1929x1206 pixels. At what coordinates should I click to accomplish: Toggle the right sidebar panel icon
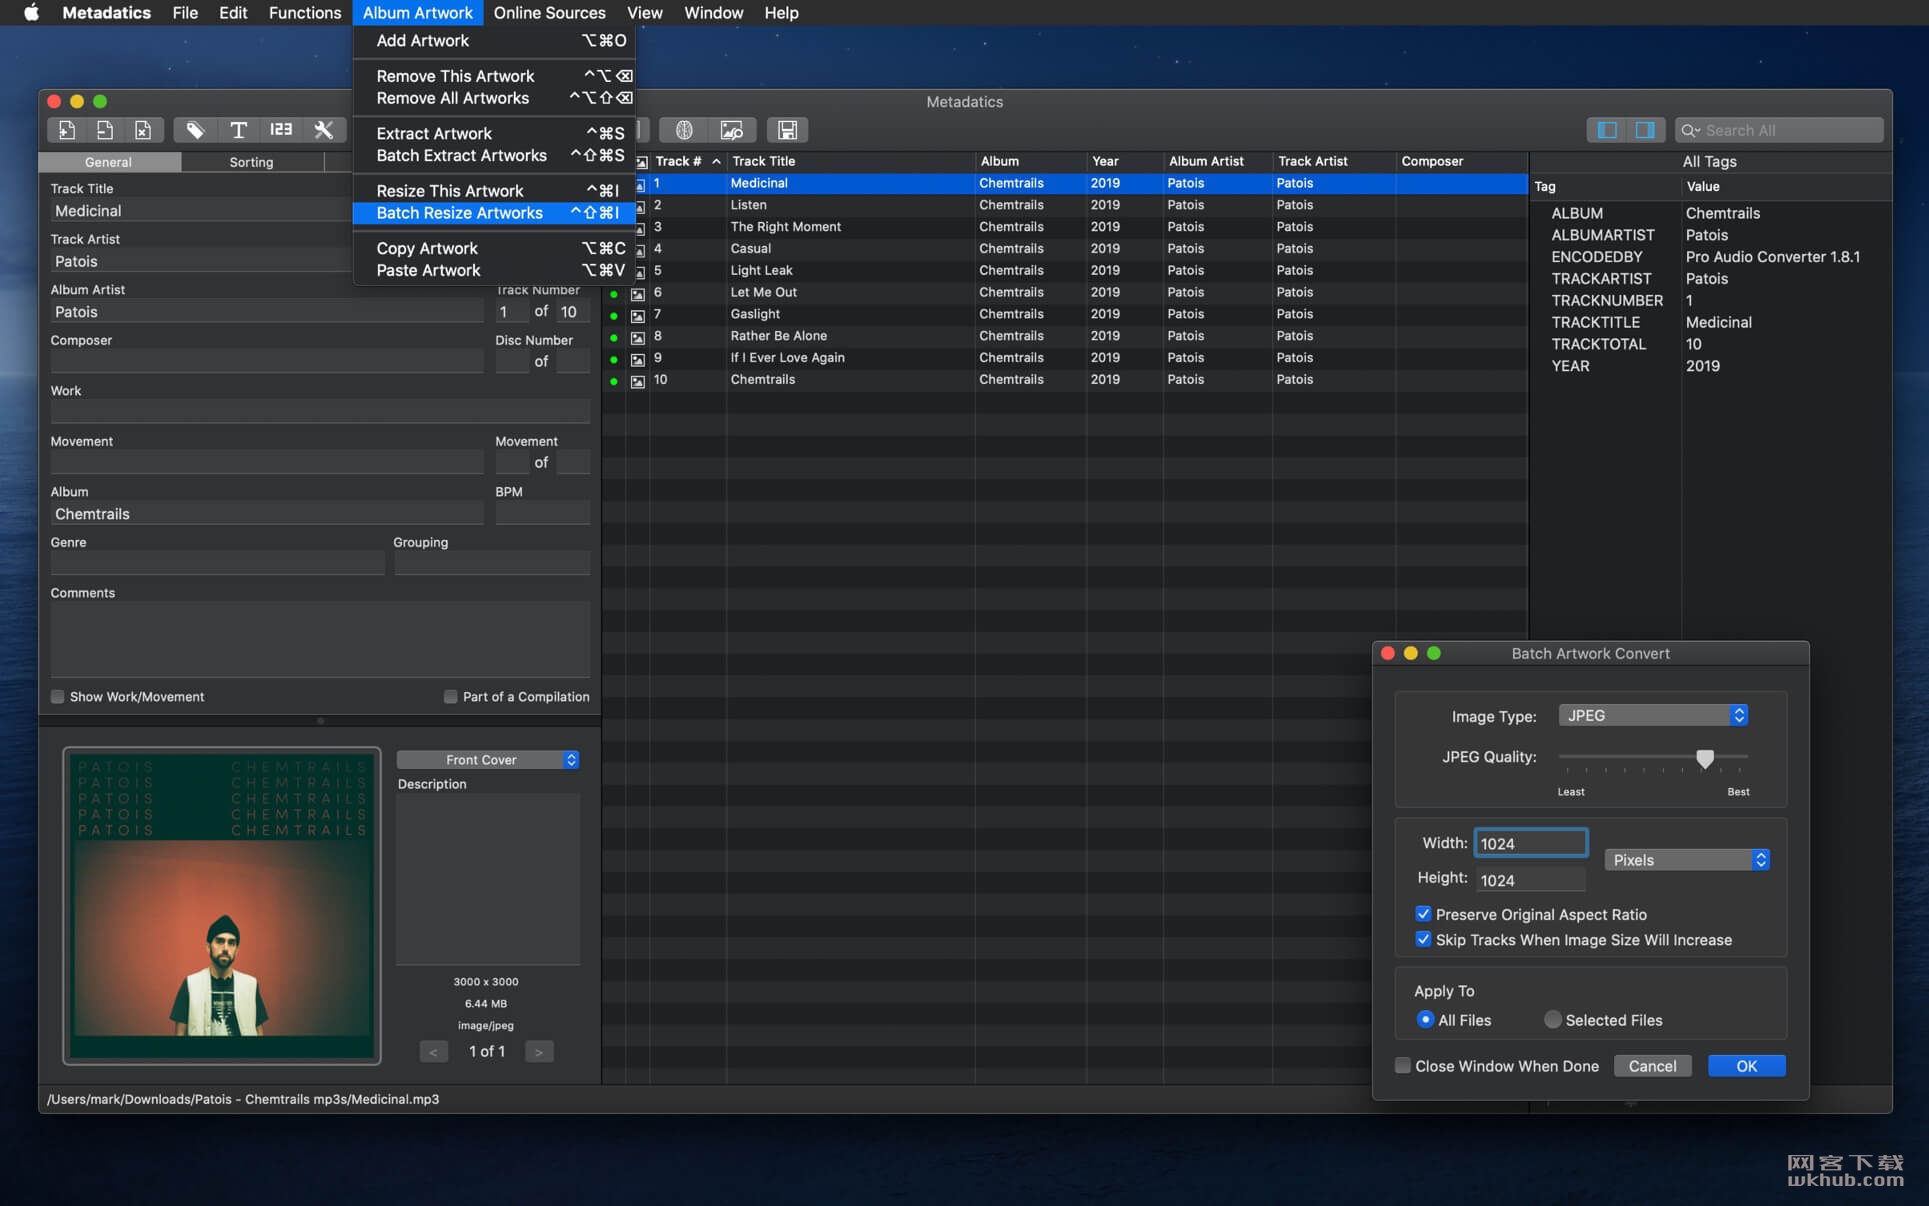click(x=1645, y=130)
